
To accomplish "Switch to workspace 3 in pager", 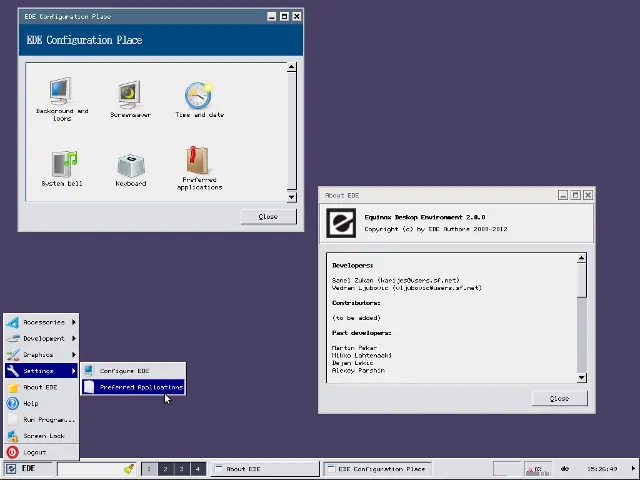I will pos(182,469).
